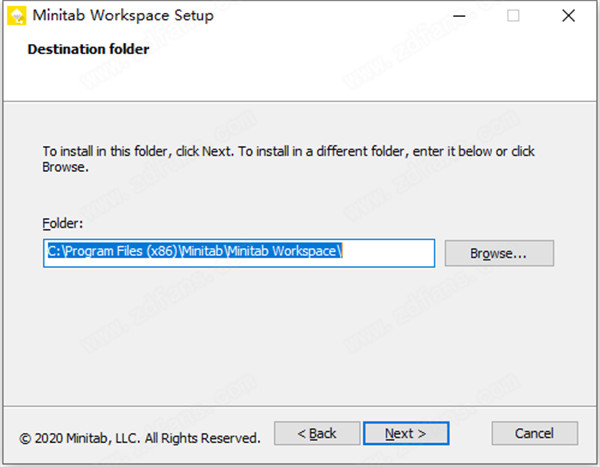This screenshot has width=600, height=467.
Task: Click the install instructions text
Action: (288, 159)
